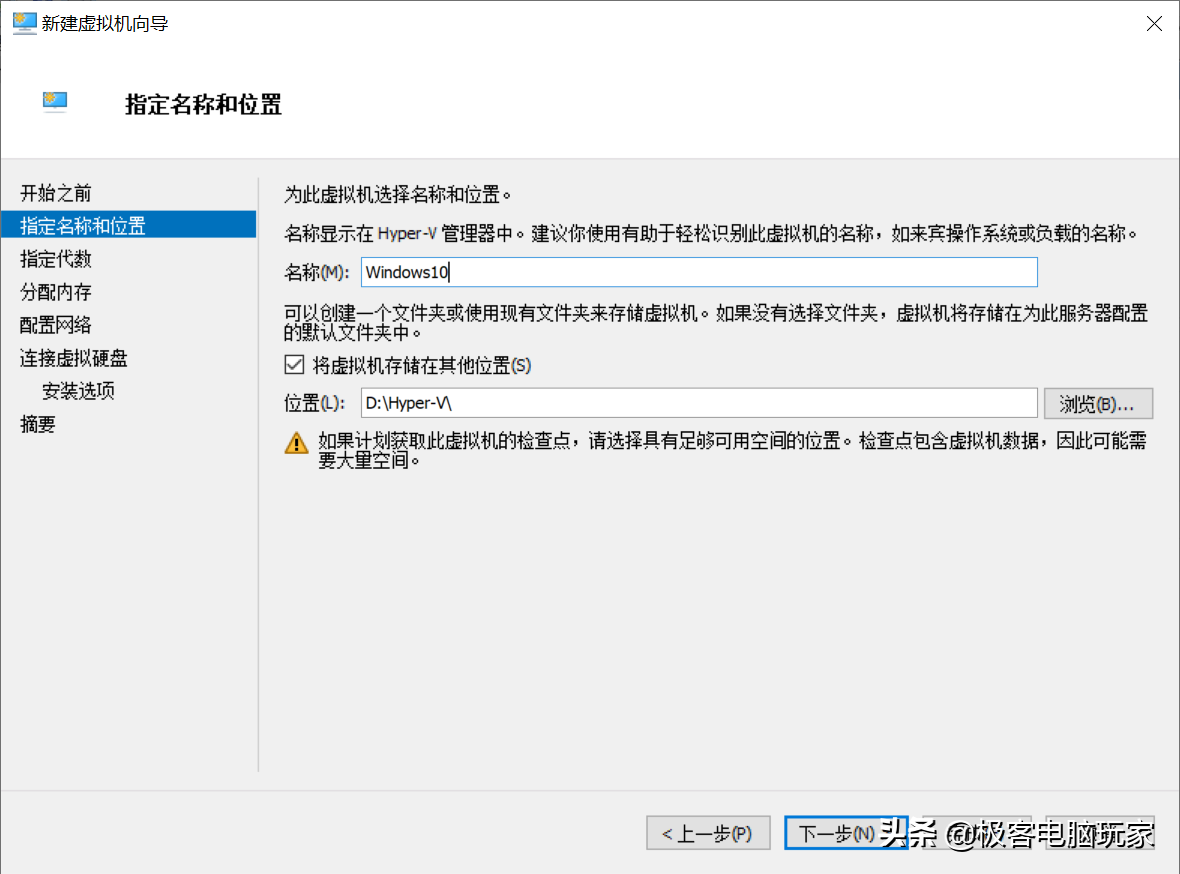Viewport: 1180px width, 874px height.
Task: Open the 安装选项 sub-step
Action: 78,391
